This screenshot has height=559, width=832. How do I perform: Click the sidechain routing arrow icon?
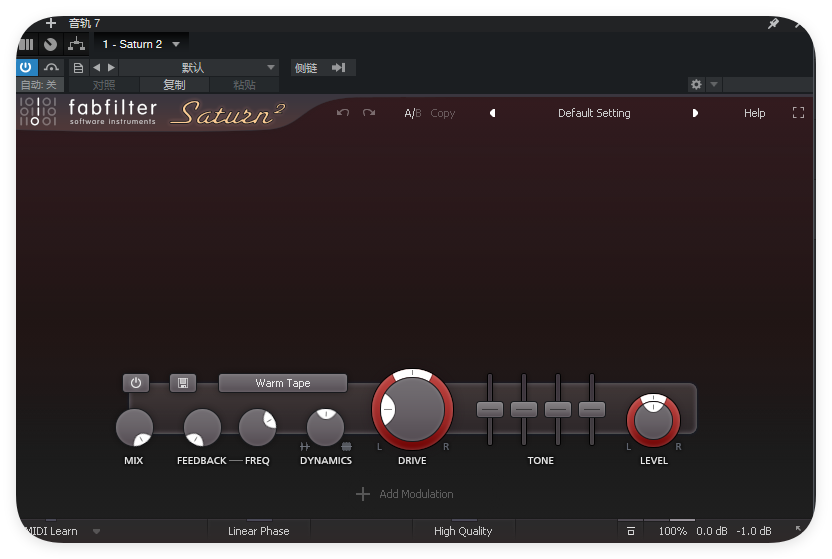tap(339, 68)
